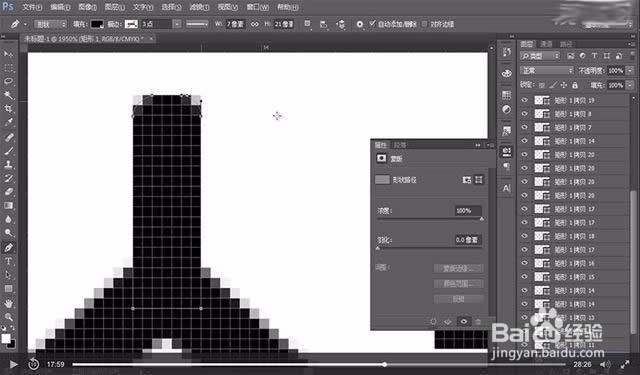Toggle mask visibility eye in Properties
The height and width of the screenshot is (375, 640).
[464, 322]
